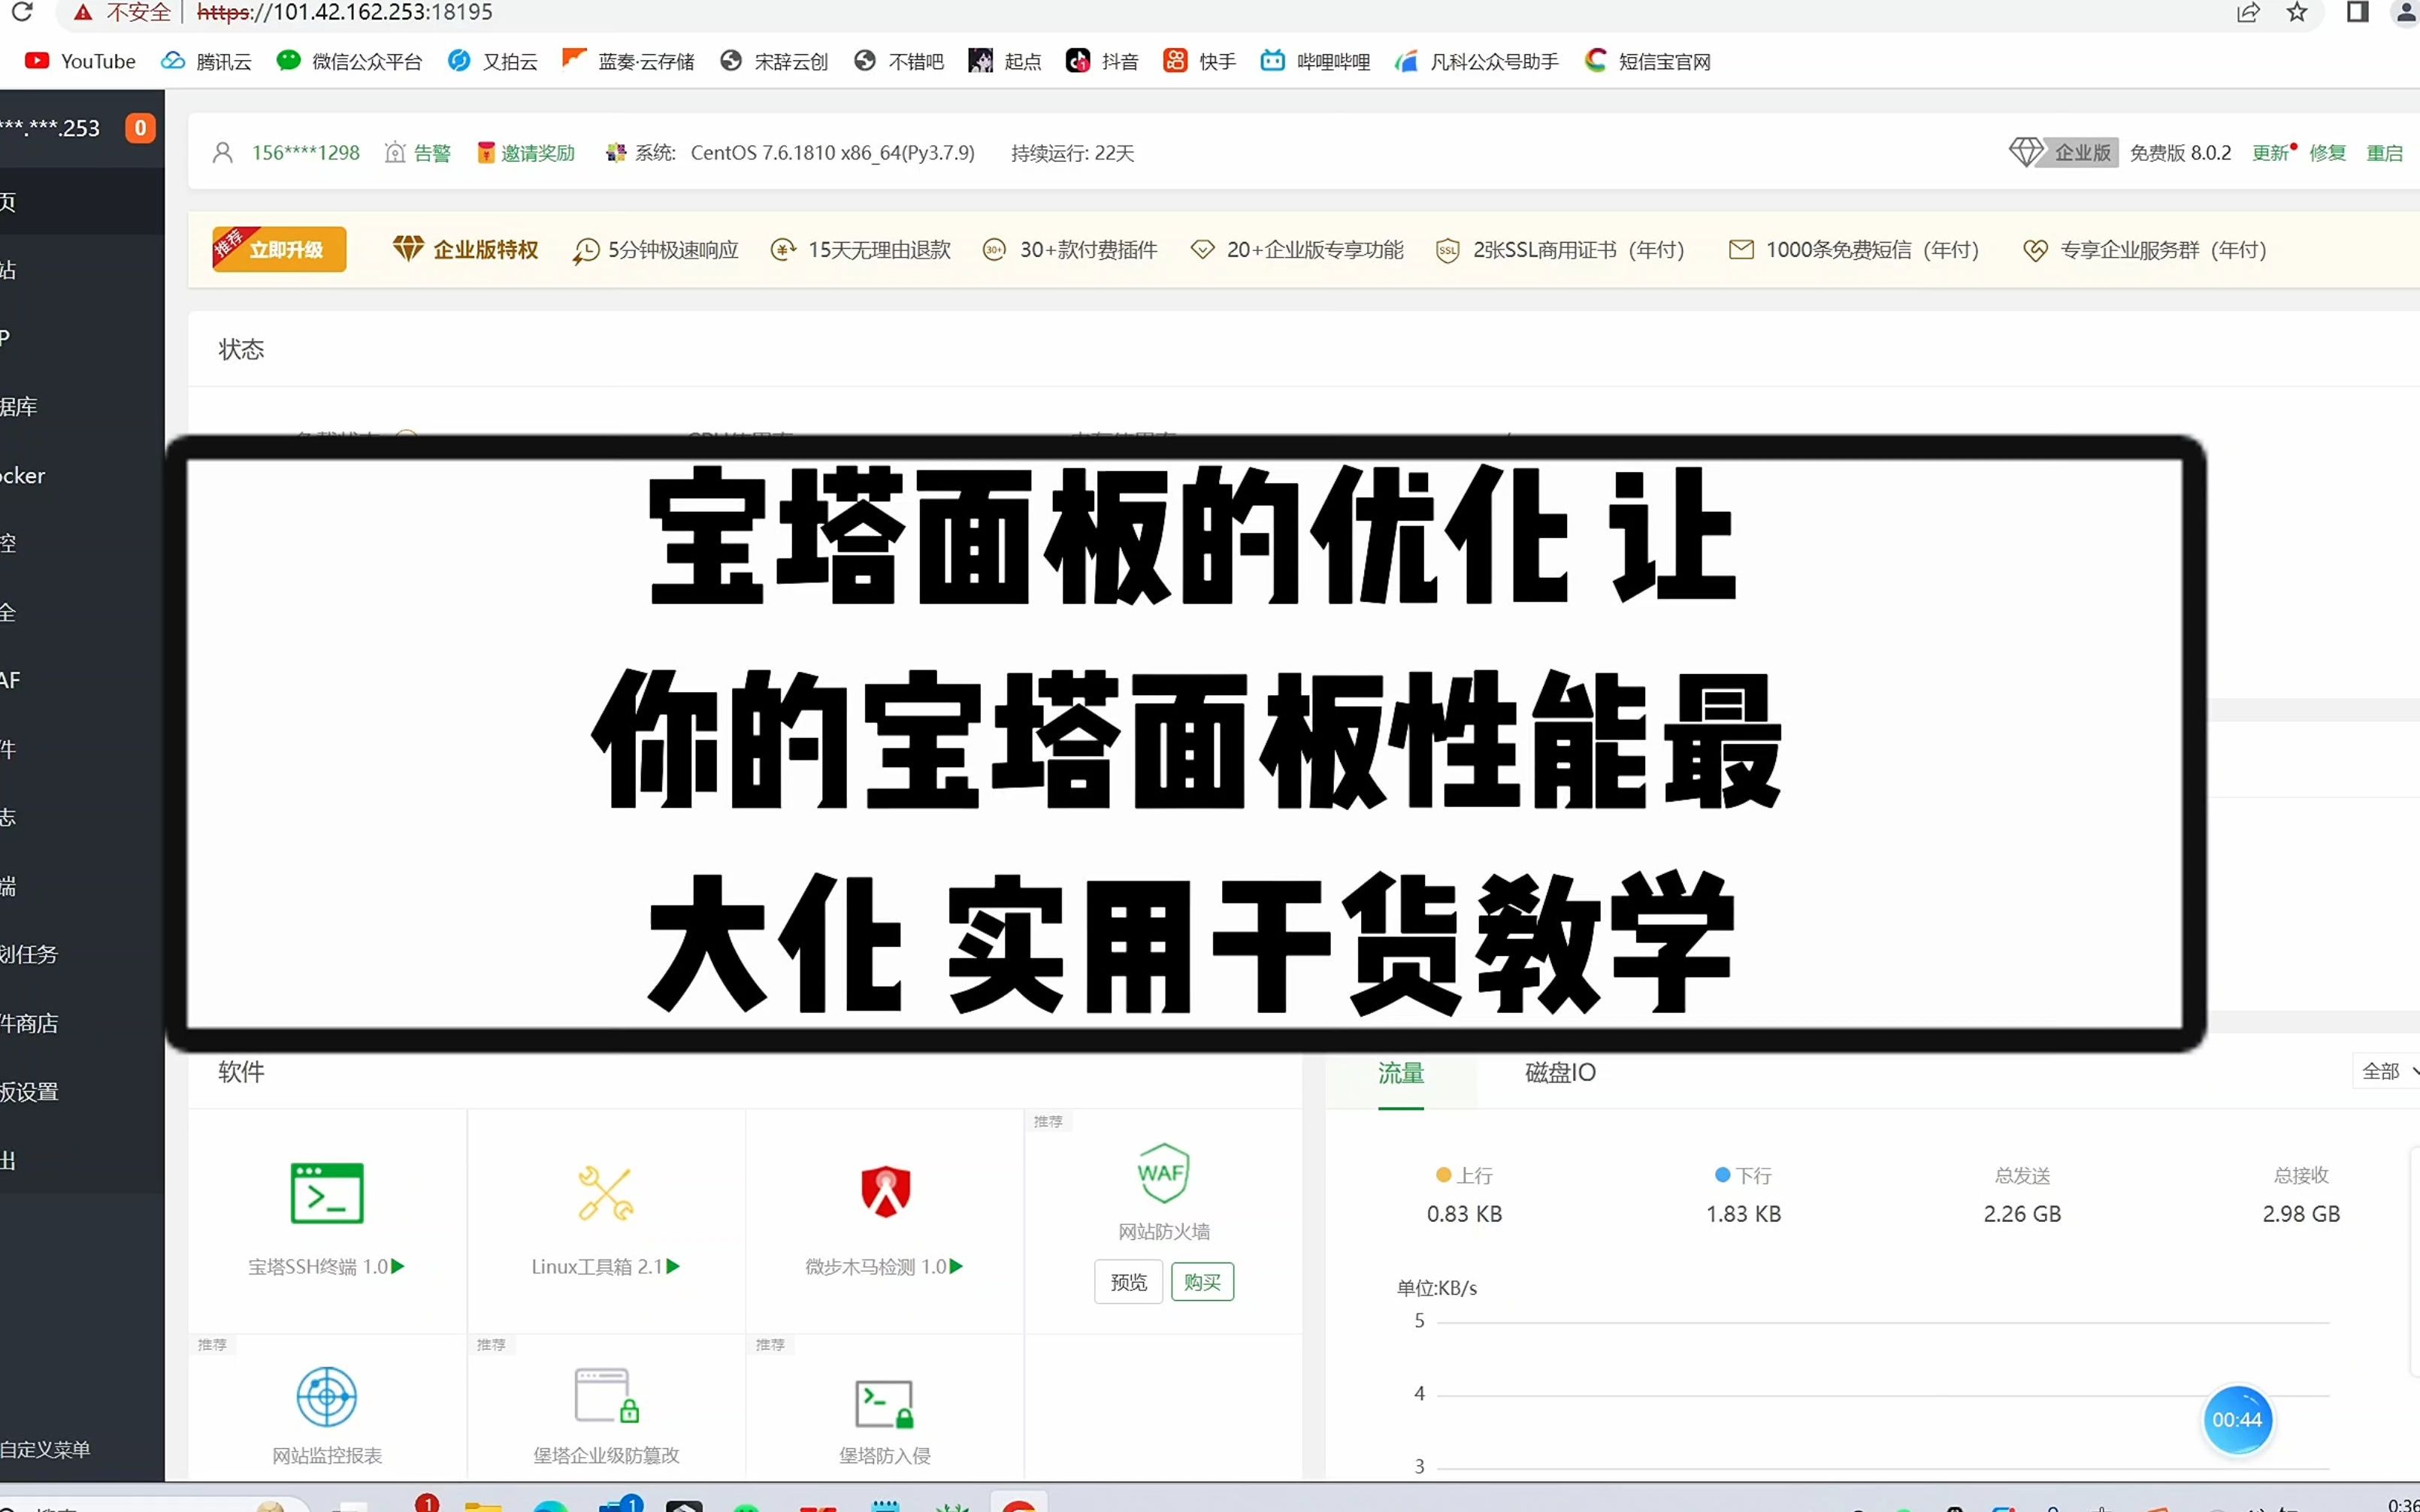Click the 预览 button under 网站防火墙
Screen dimensions: 2420x1512
pyautogui.click(x=1129, y=1282)
